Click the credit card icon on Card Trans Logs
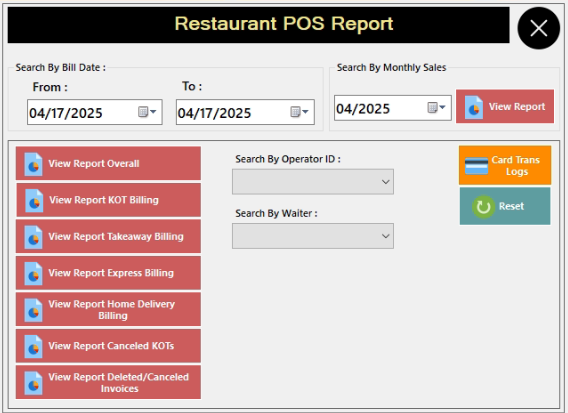Image resolution: width=568 pixels, height=413 pixels. 476,166
